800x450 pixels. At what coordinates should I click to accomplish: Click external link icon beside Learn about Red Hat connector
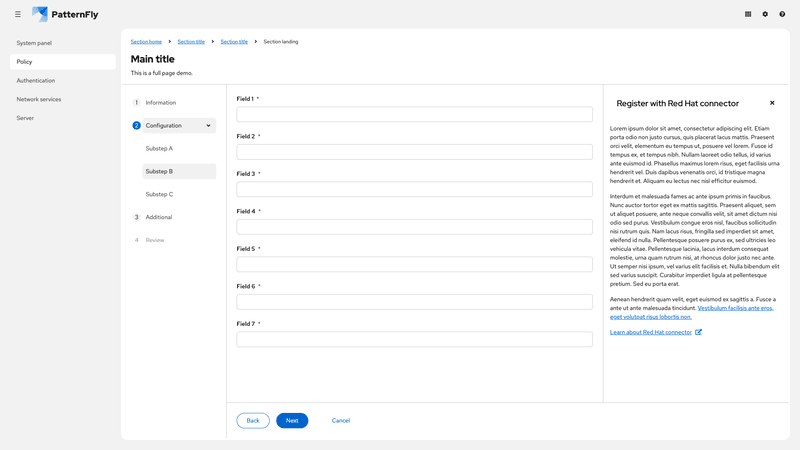click(x=698, y=332)
